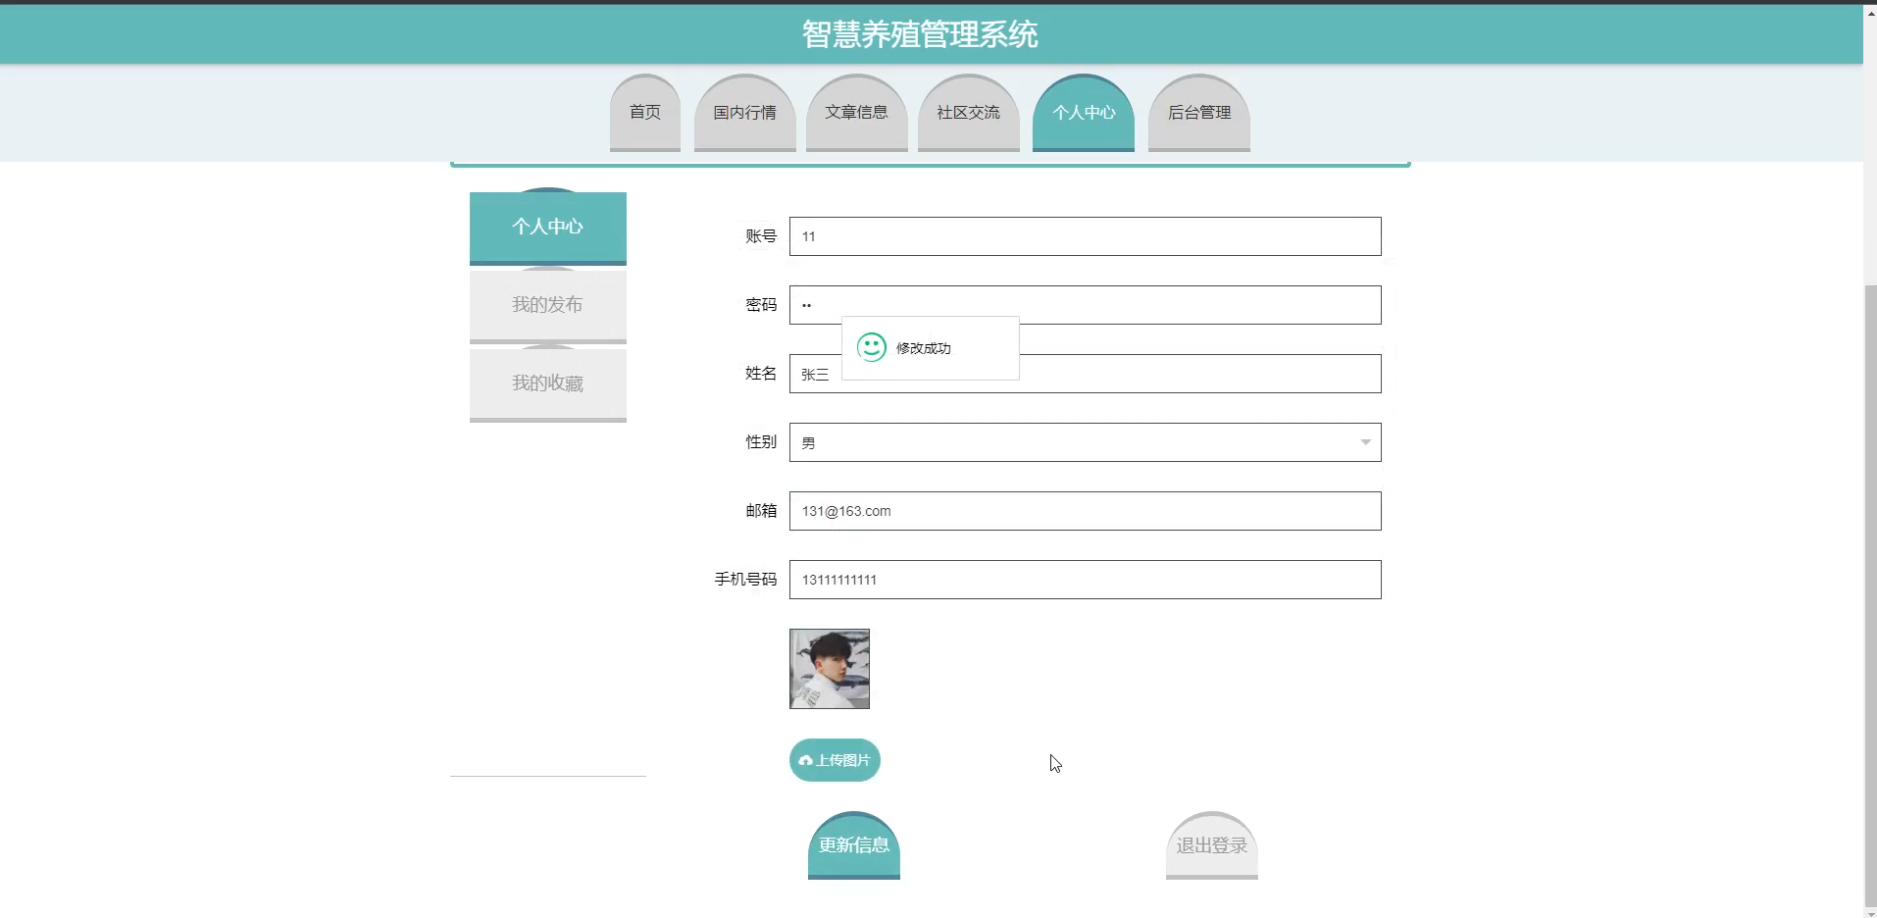Click the scrollbar down arrow
The width and height of the screenshot is (1877, 918).
1870,912
